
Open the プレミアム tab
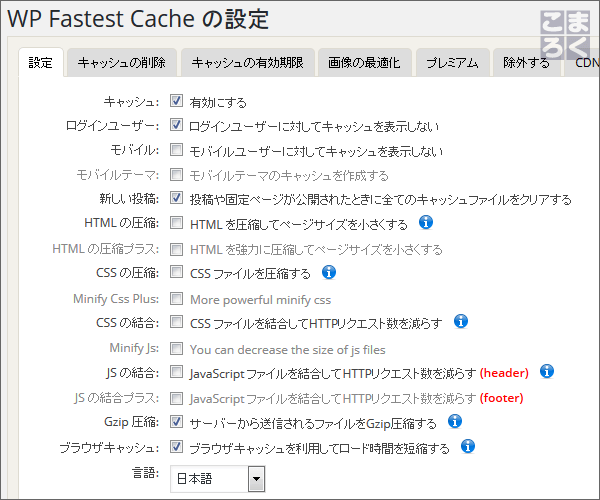coord(453,62)
